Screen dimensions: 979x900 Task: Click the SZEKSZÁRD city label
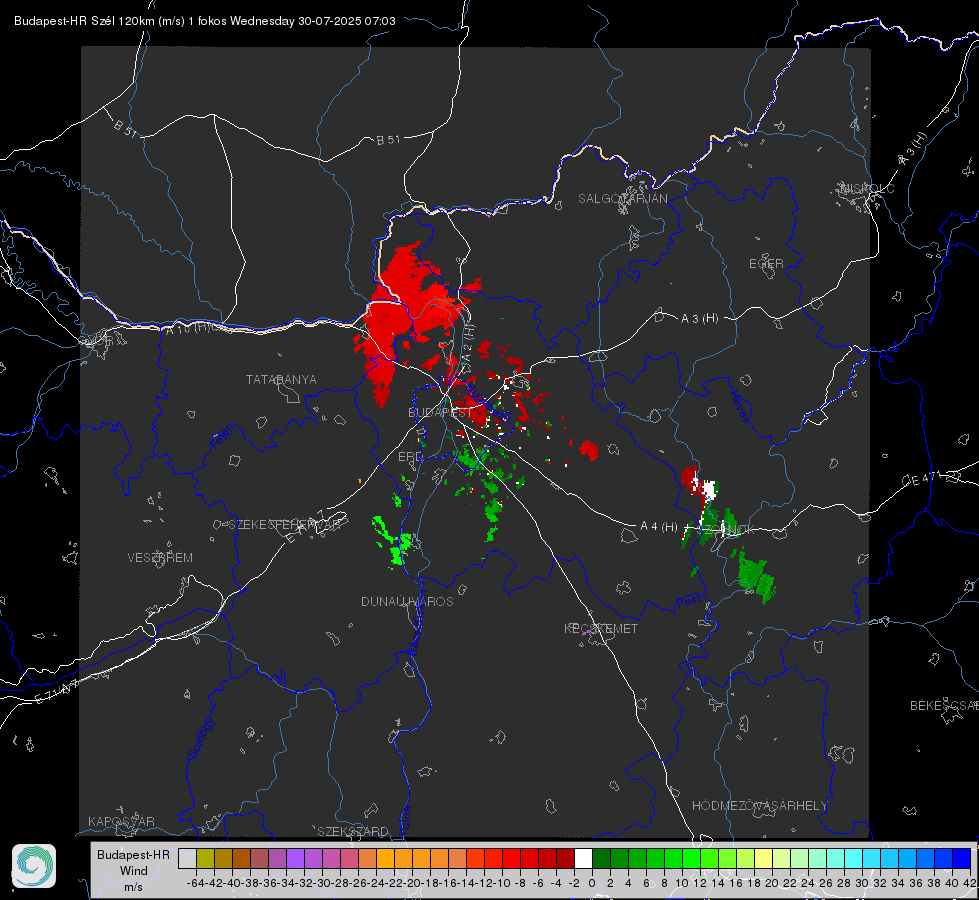coord(353,831)
